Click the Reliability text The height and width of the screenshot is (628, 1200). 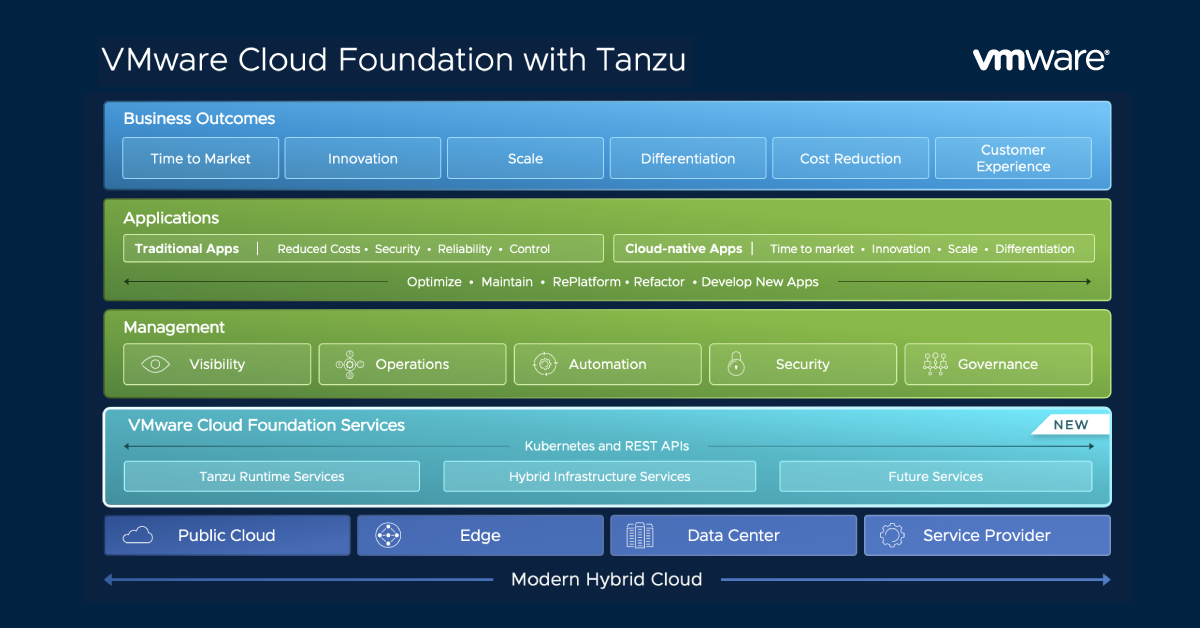(x=465, y=249)
